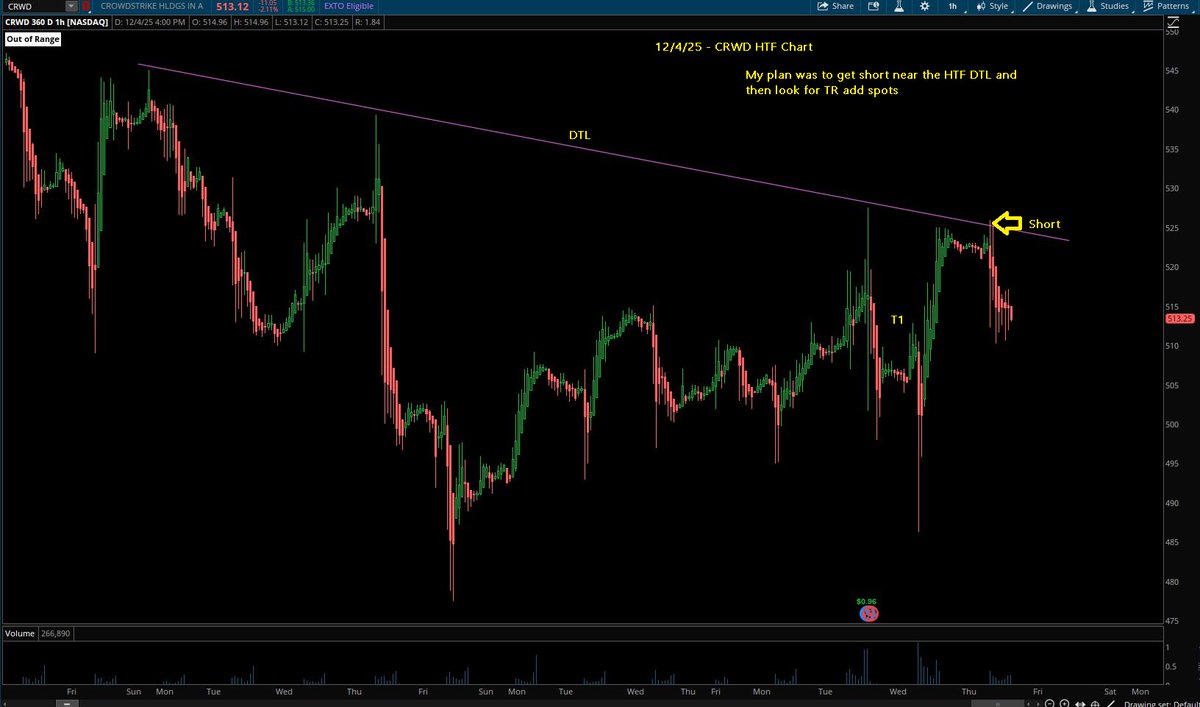This screenshot has height=707, width=1200.
Task: Click the open price O: 514.96 readout
Action: tap(210, 23)
